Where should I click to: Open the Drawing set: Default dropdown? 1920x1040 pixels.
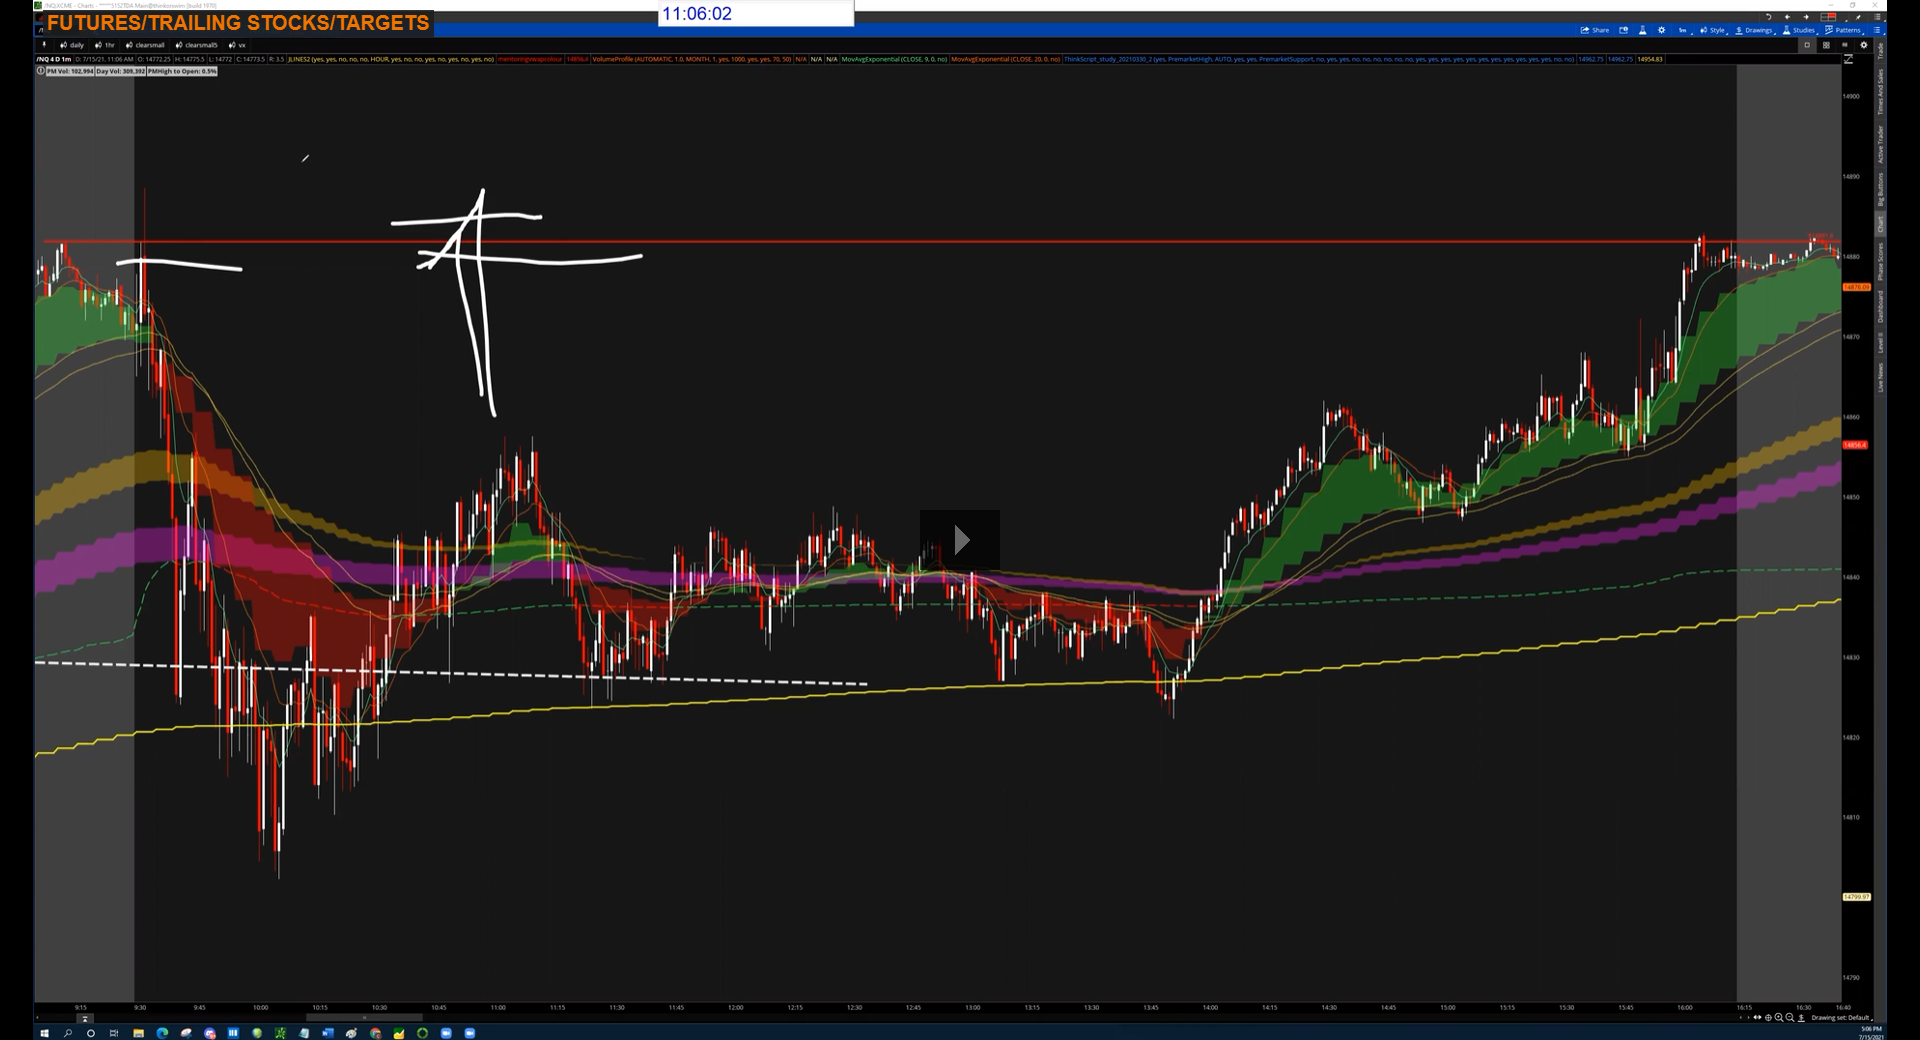tap(1841, 1018)
